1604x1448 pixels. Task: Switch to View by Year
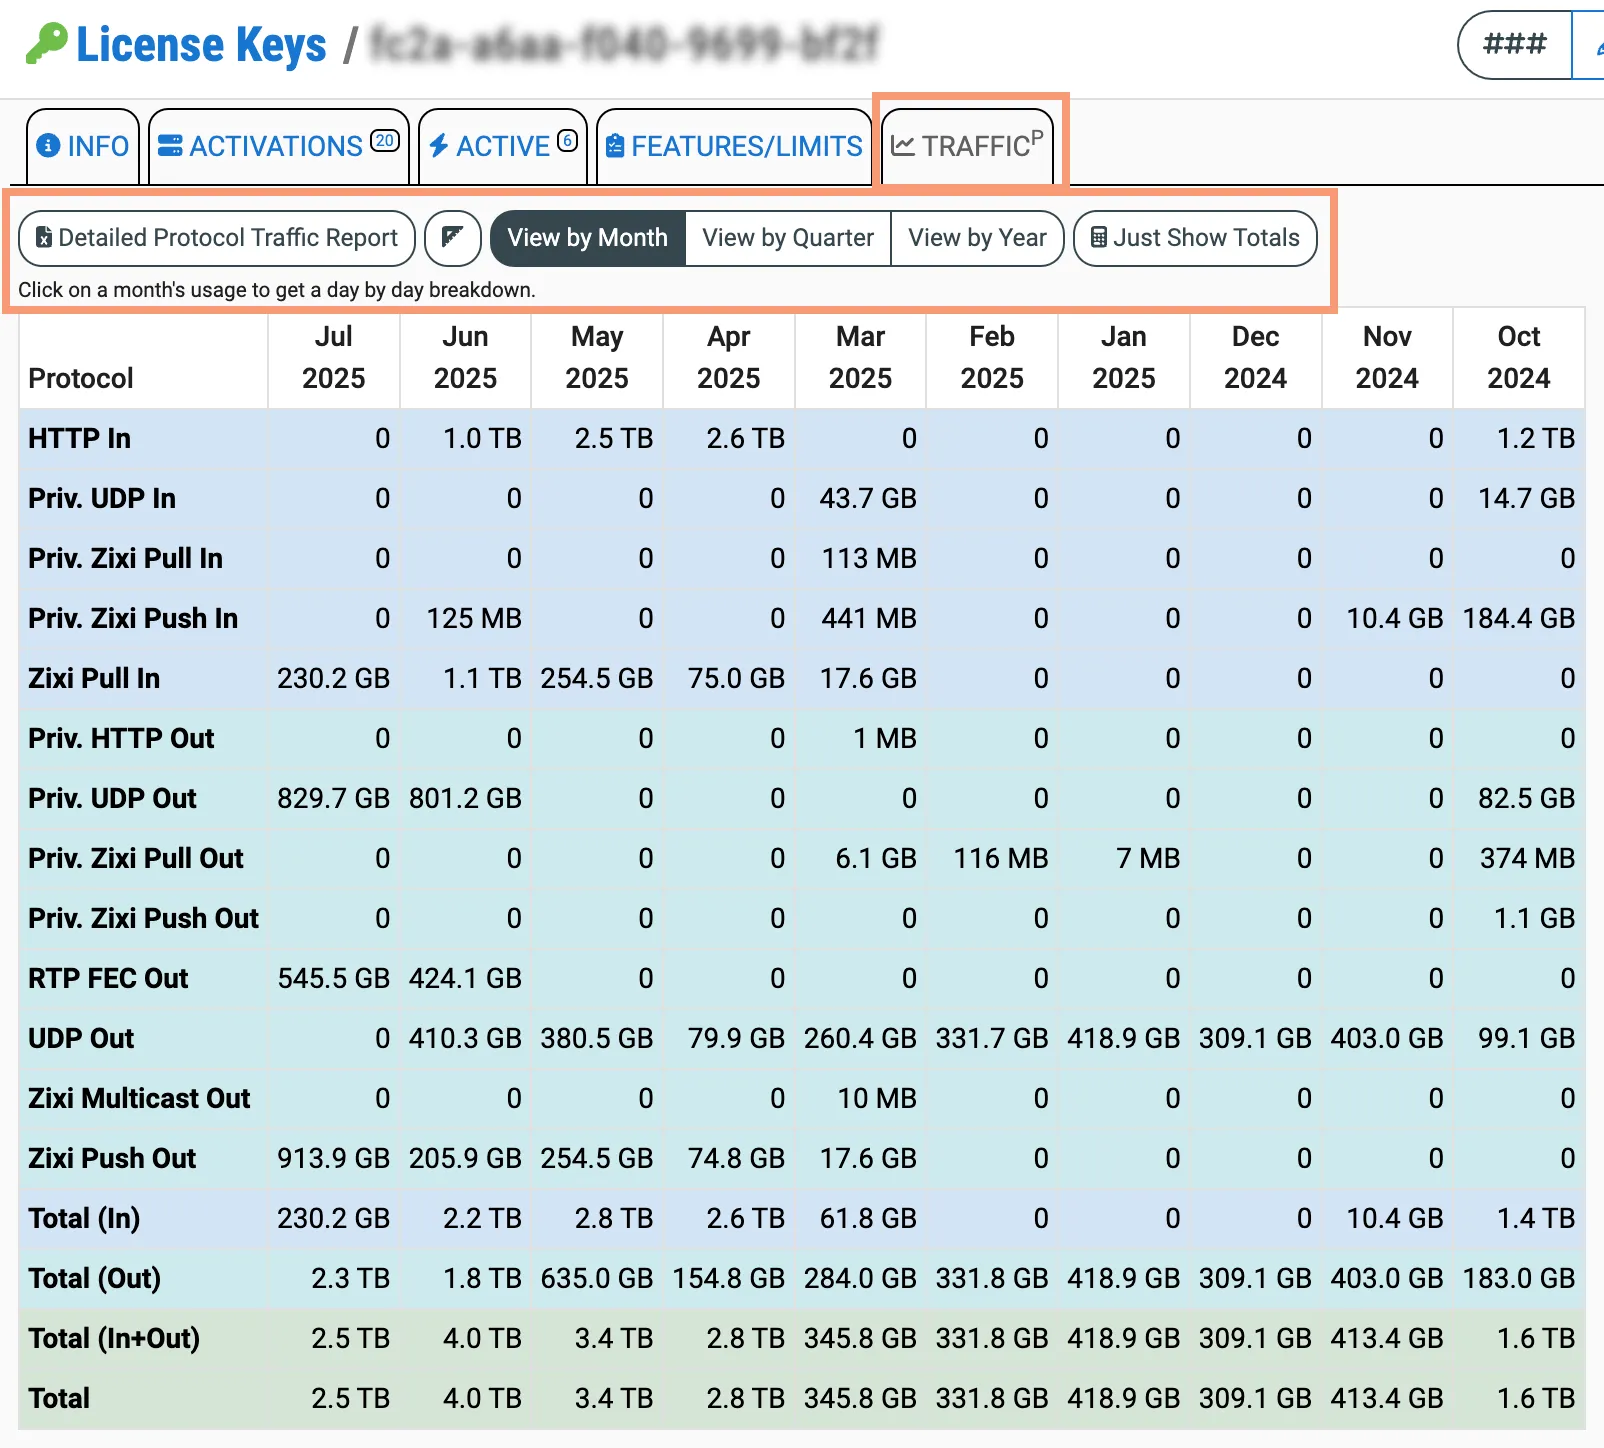977,238
